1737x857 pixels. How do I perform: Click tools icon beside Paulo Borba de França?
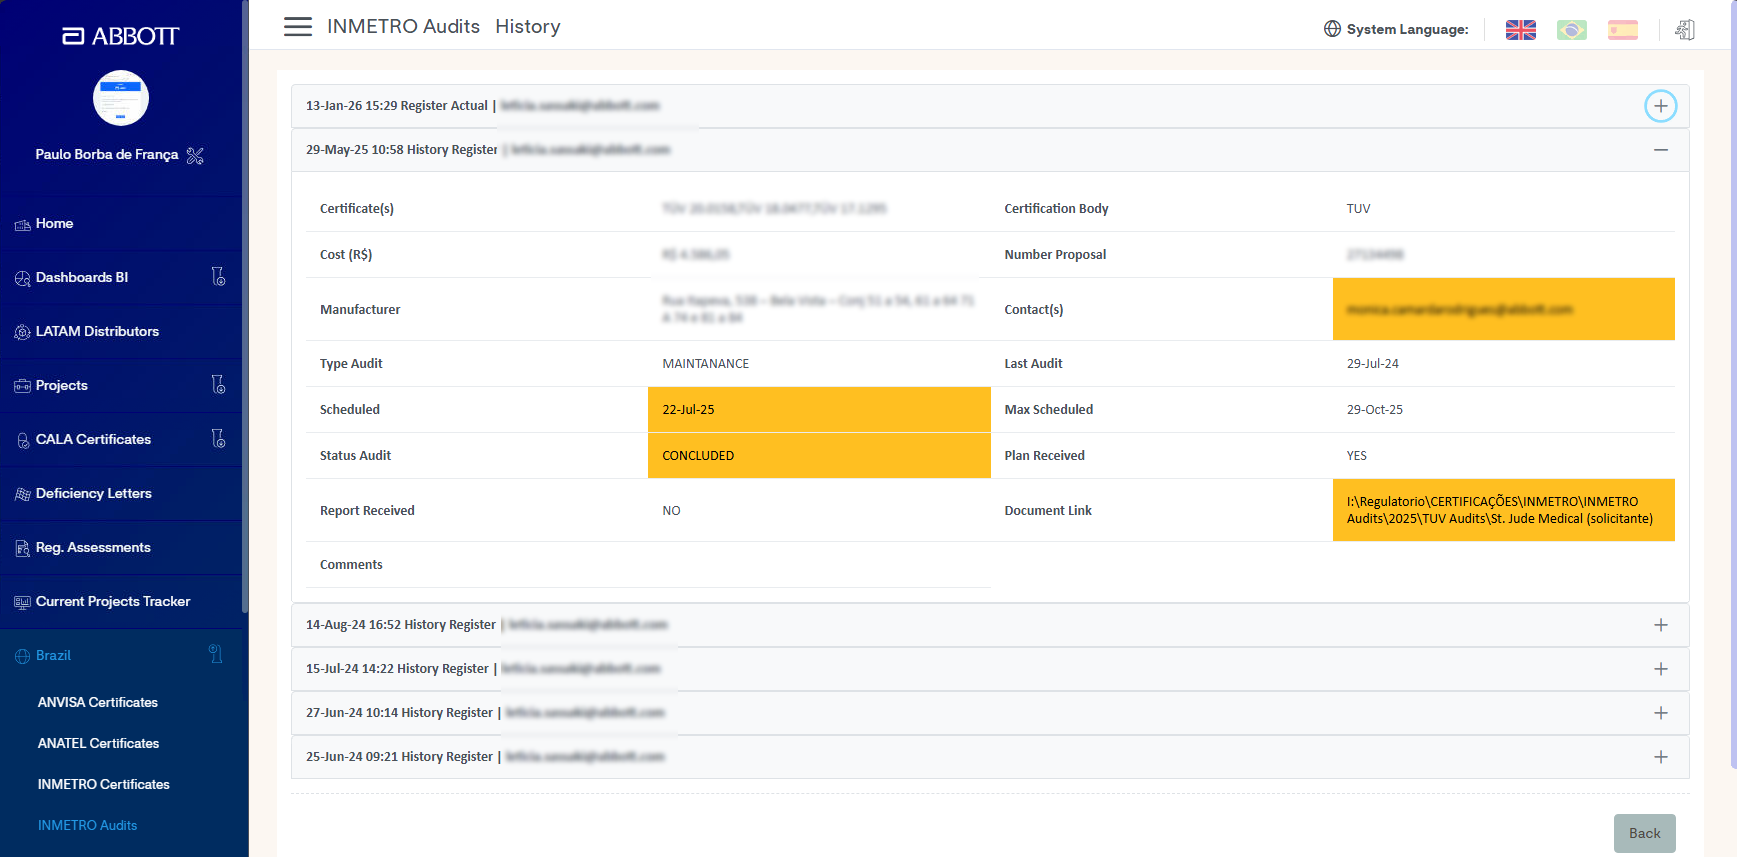[x=195, y=155]
